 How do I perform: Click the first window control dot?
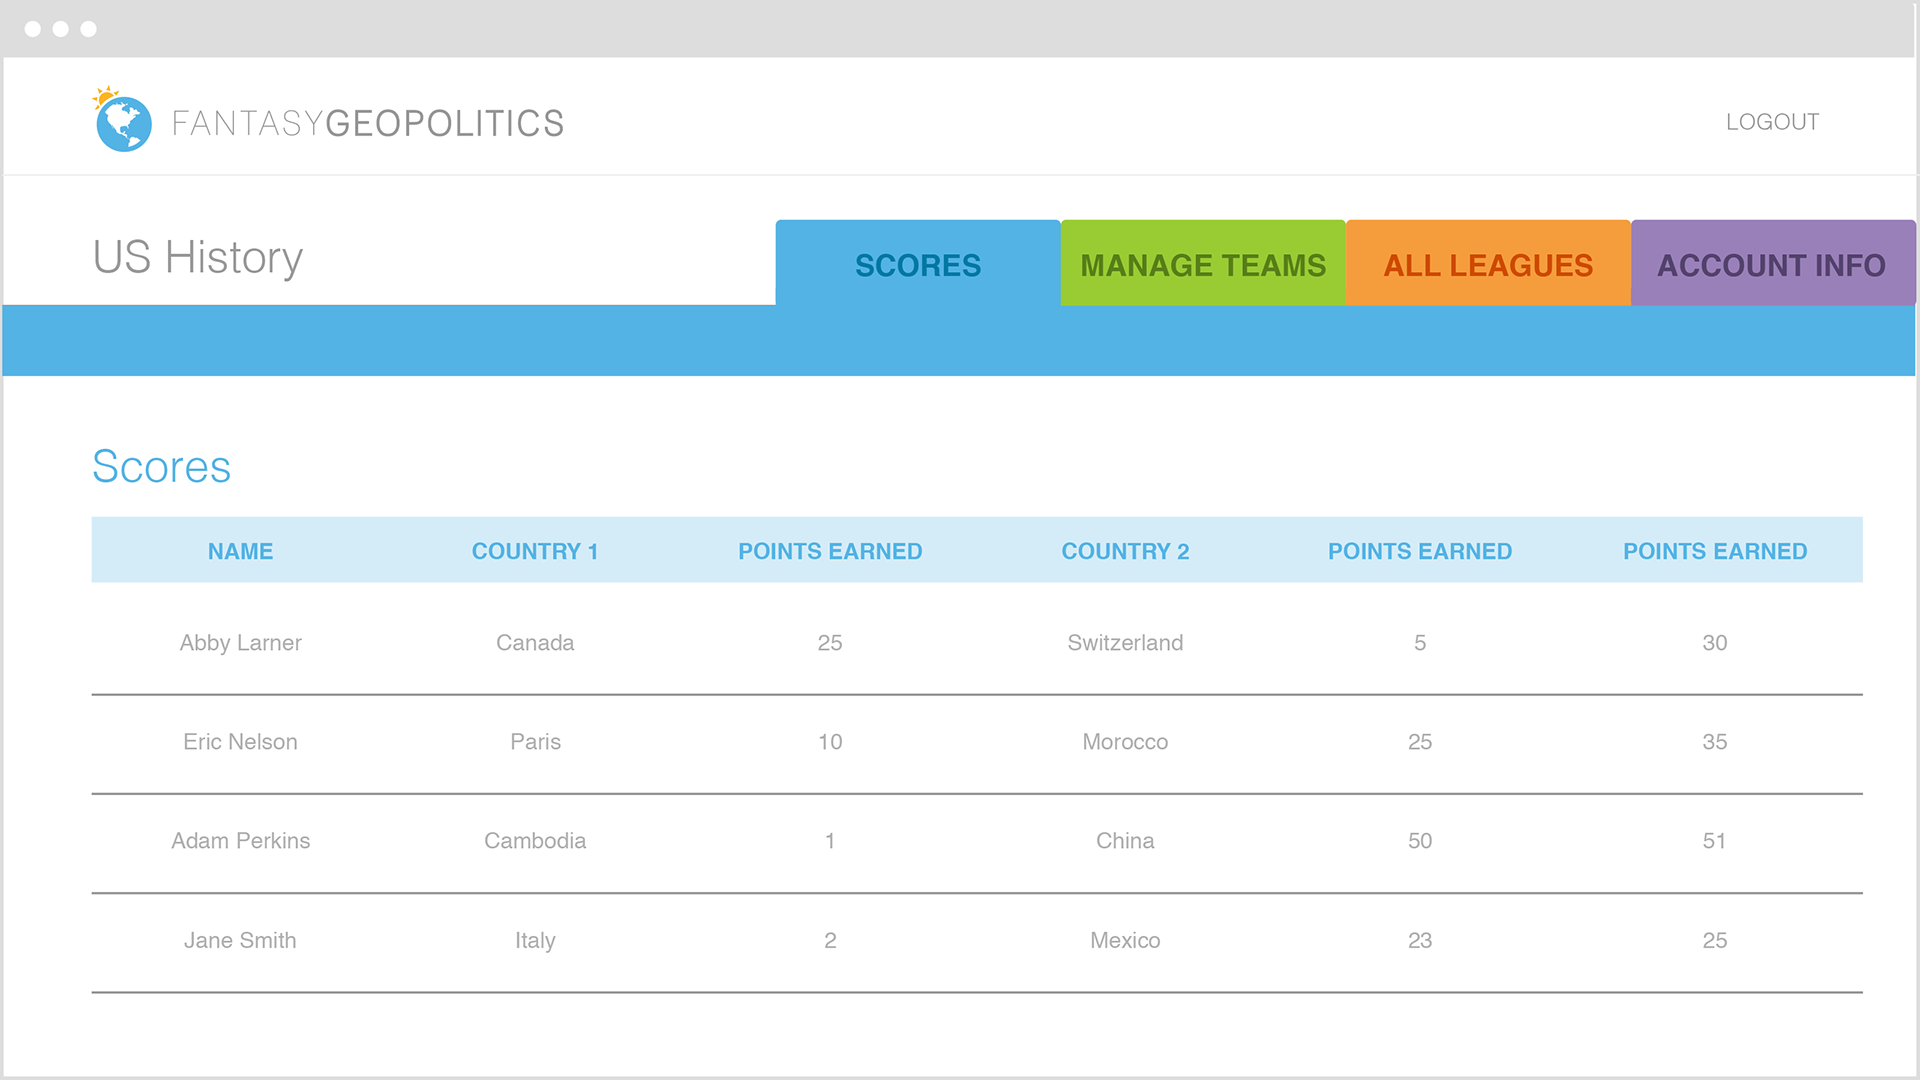click(33, 29)
